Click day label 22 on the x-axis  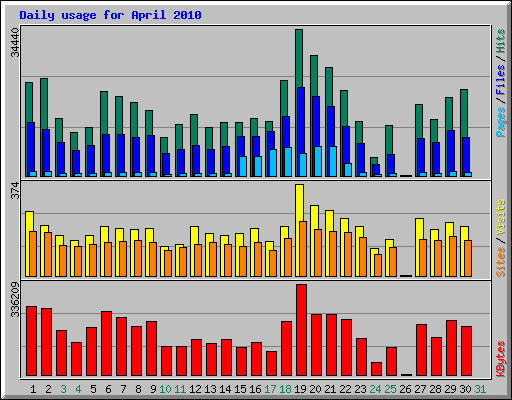[x=345, y=389]
